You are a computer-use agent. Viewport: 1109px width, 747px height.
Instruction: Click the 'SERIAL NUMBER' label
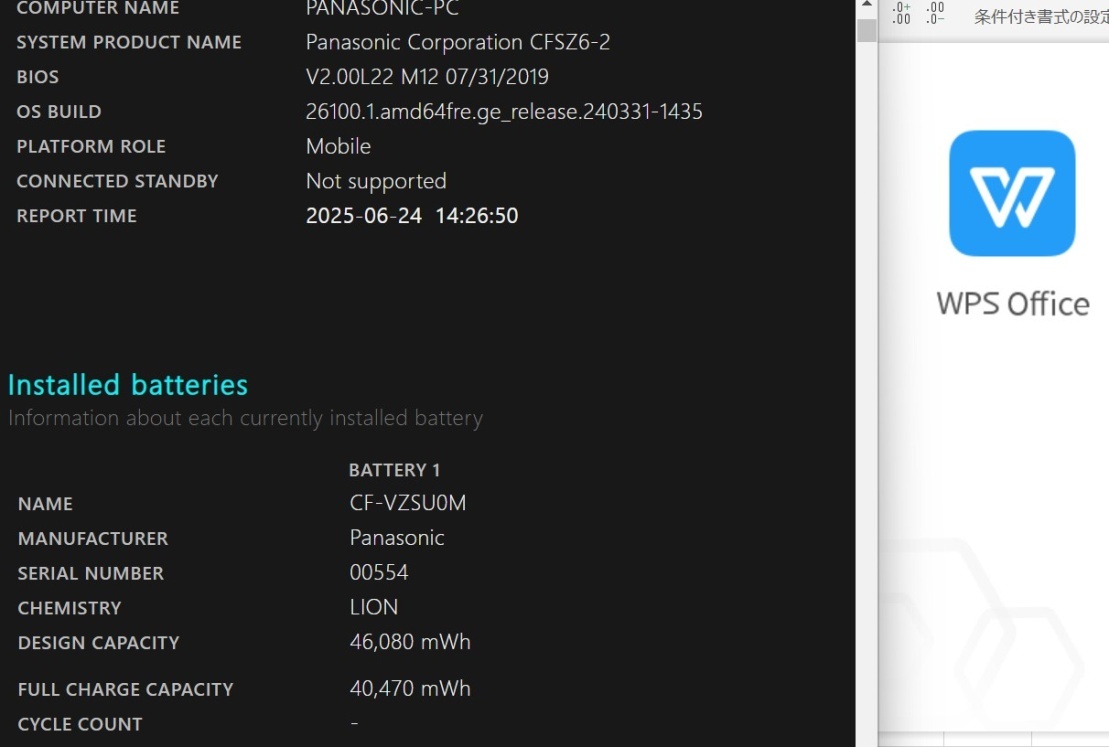pyautogui.click(x=91, y=574)
